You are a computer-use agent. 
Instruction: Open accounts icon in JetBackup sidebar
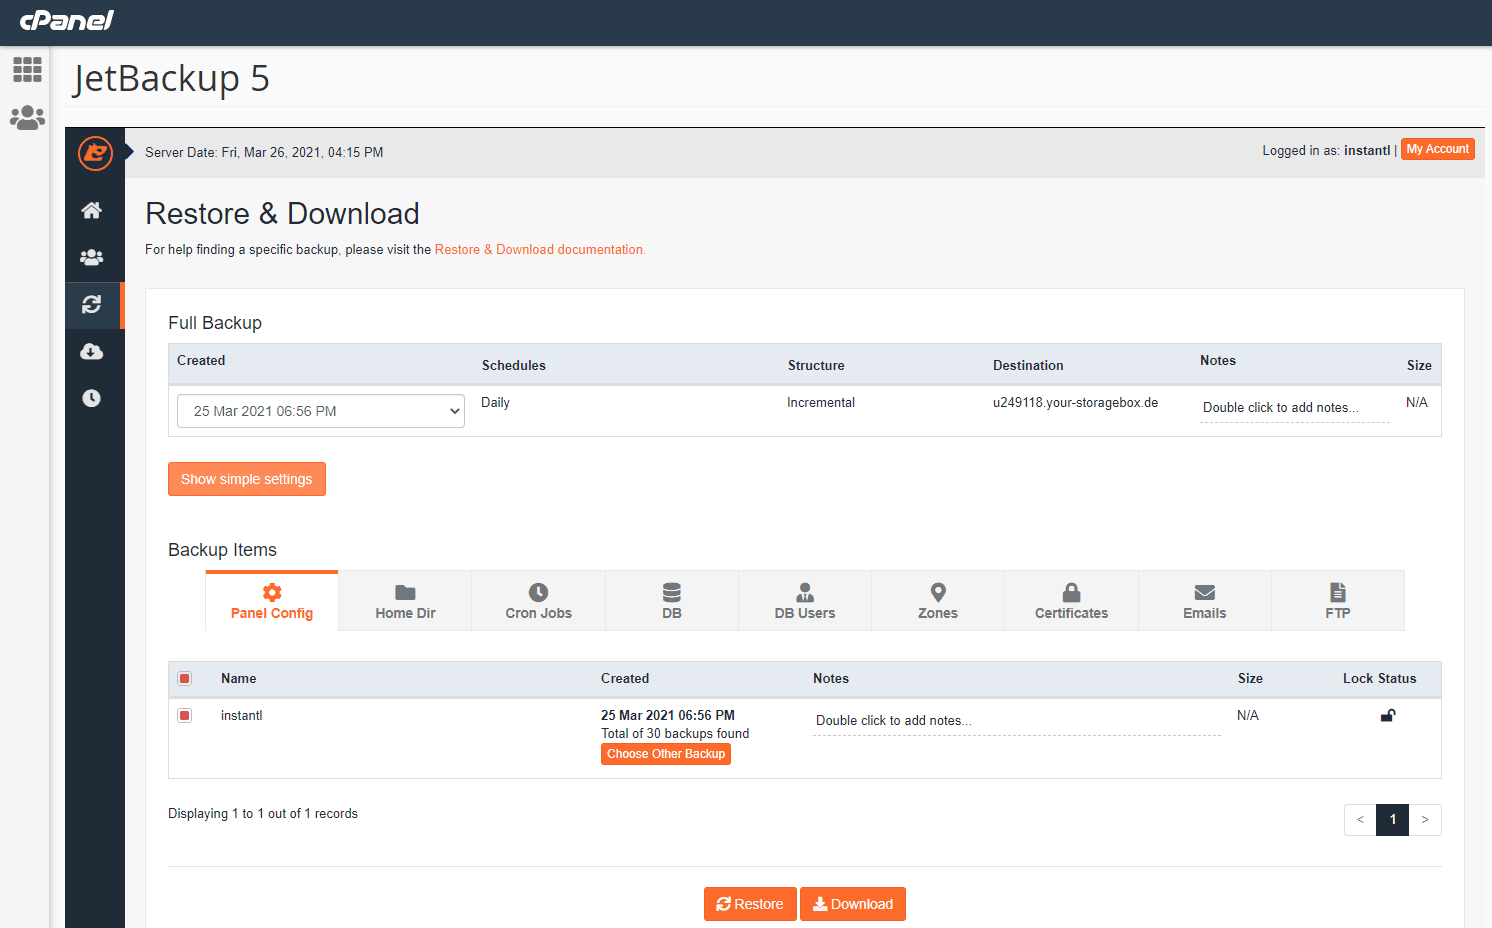[92, 257]
